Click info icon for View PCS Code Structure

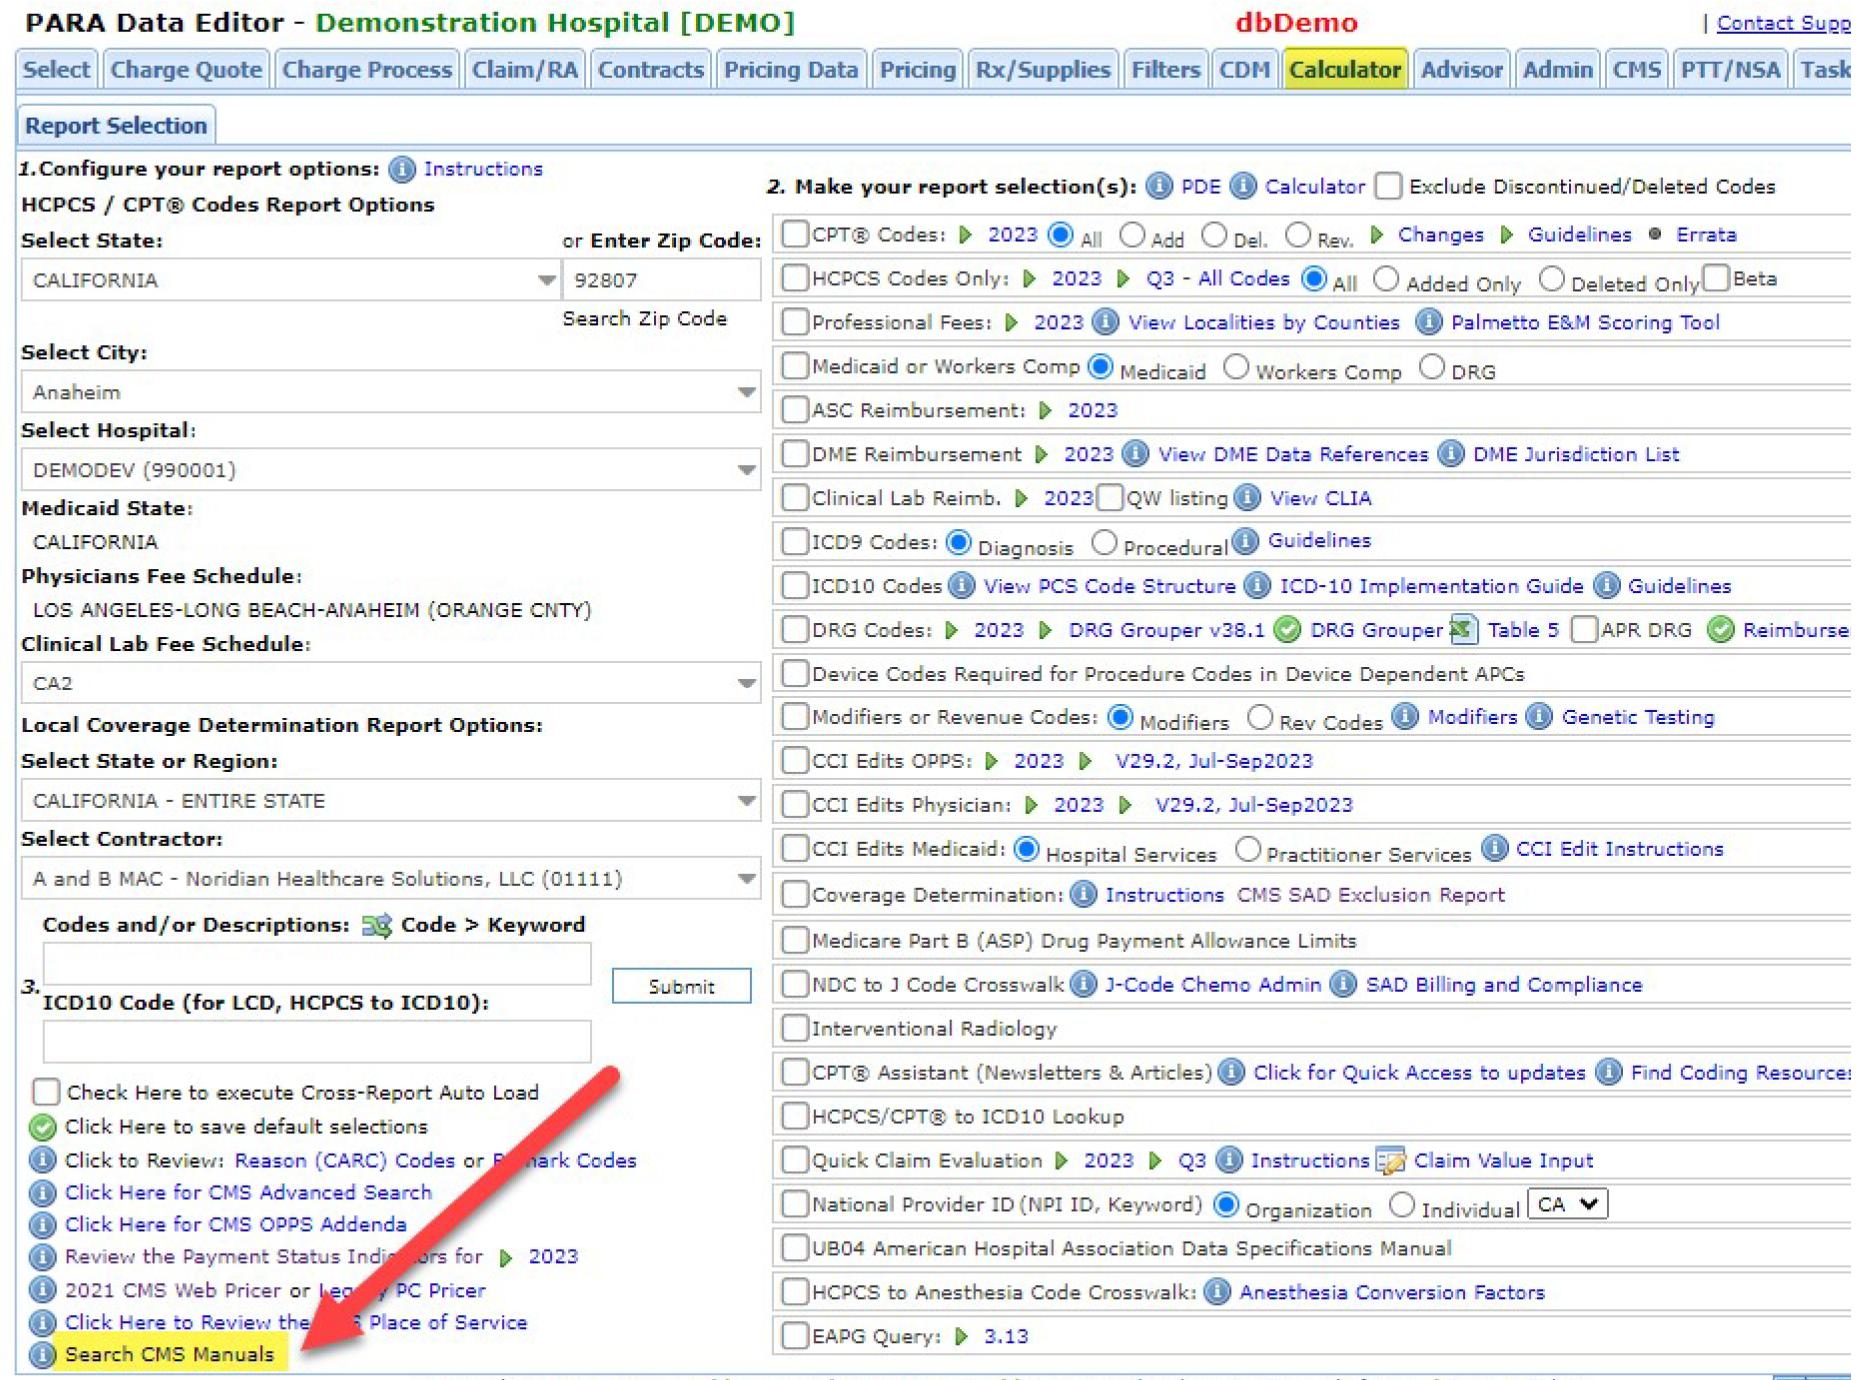962,586
